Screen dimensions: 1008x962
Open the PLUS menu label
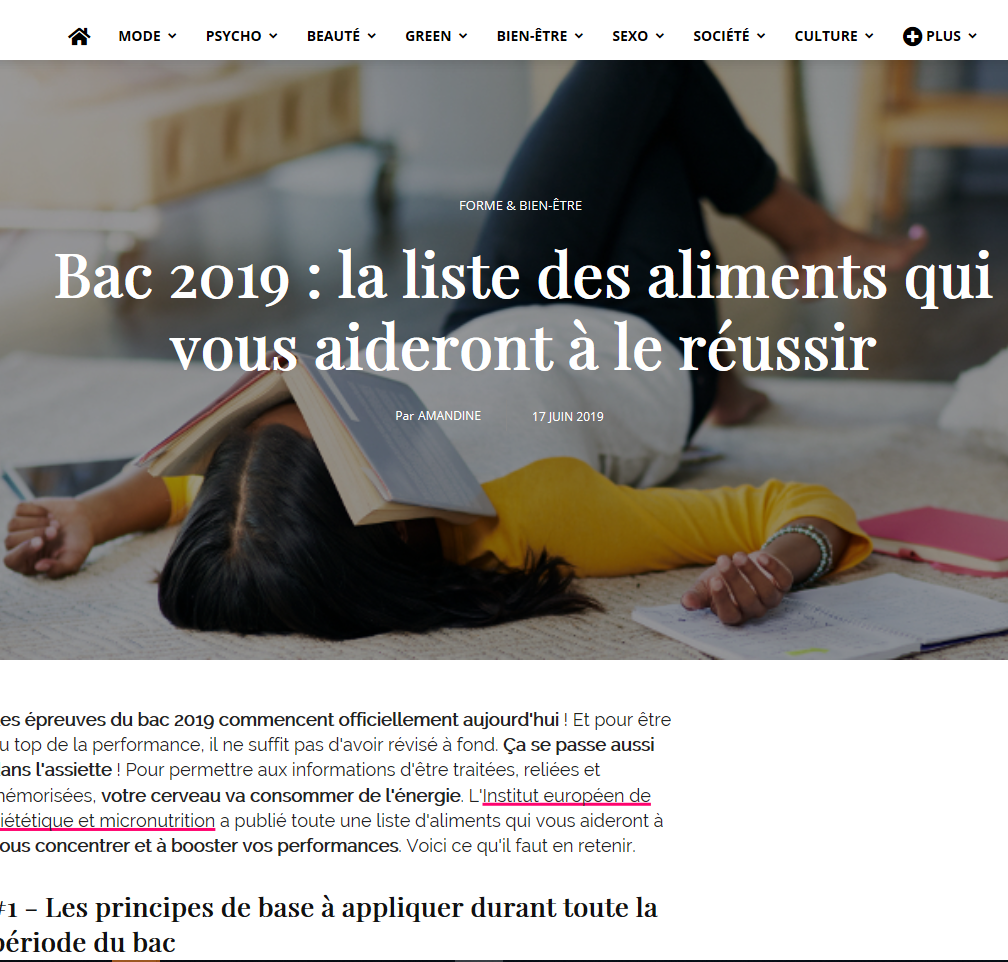click(x=944, y=36)
